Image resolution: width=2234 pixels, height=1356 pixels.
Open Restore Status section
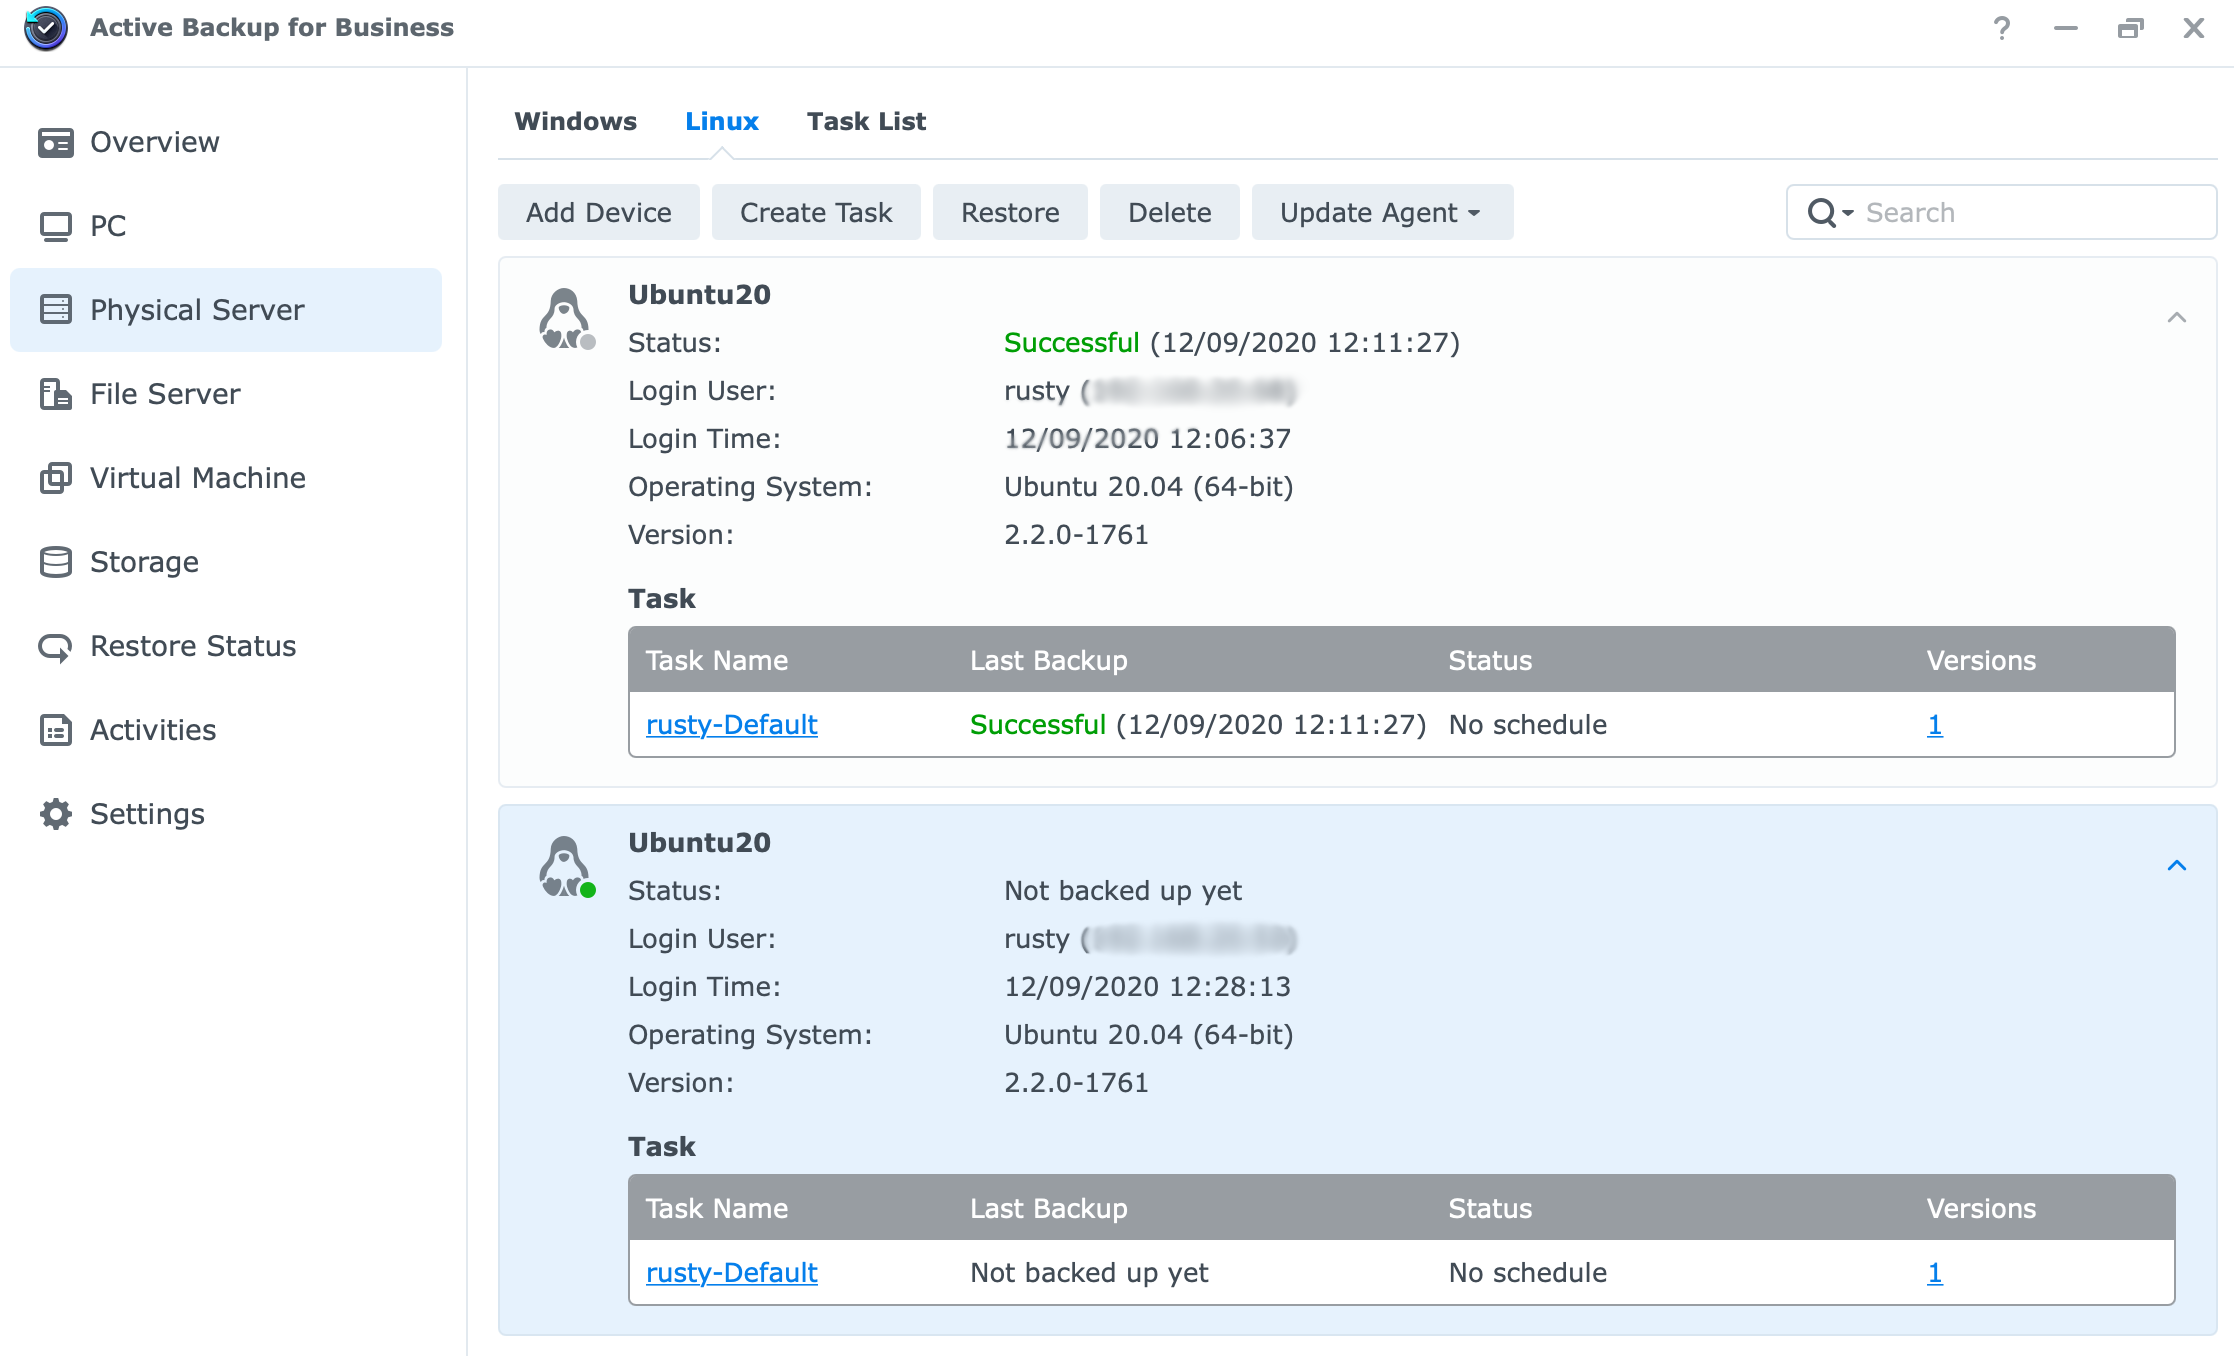pyautogui.click(x=226, y=646)
